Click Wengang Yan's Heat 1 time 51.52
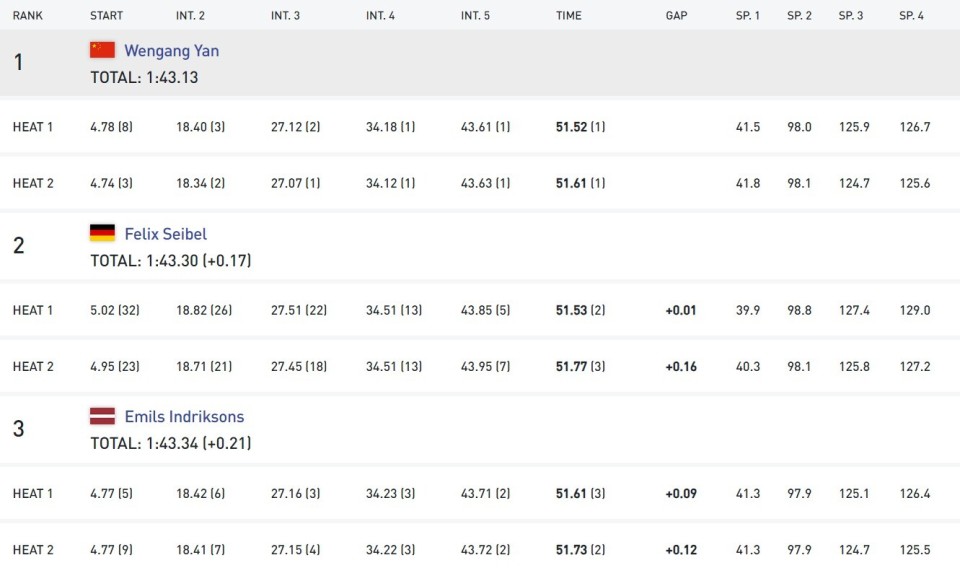The width and height of the screenshot is (960, 568). coord(572,127)
